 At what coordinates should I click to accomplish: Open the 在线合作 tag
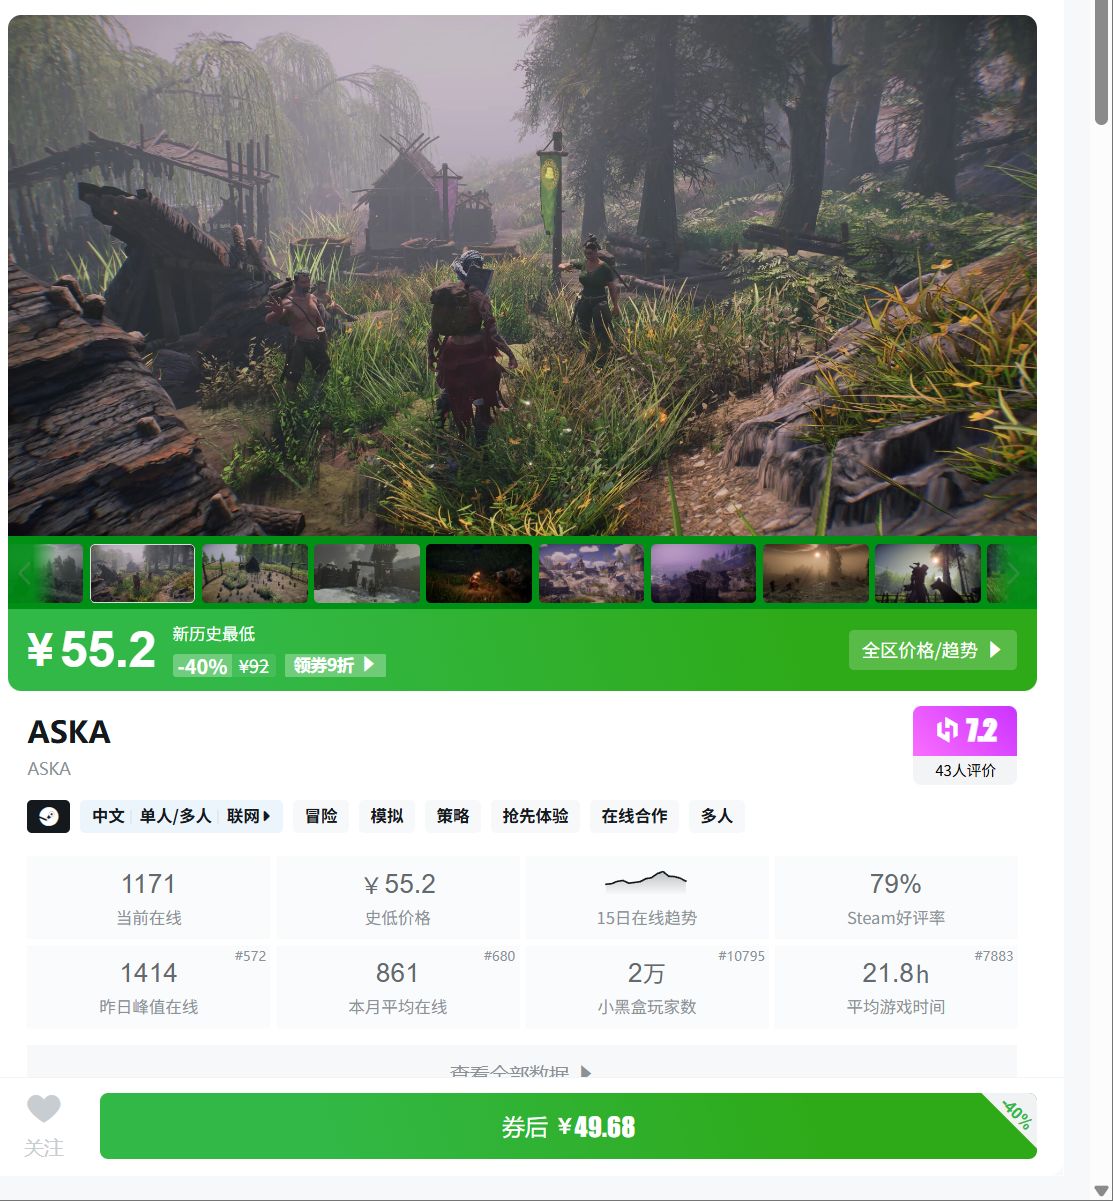[634, 816]
